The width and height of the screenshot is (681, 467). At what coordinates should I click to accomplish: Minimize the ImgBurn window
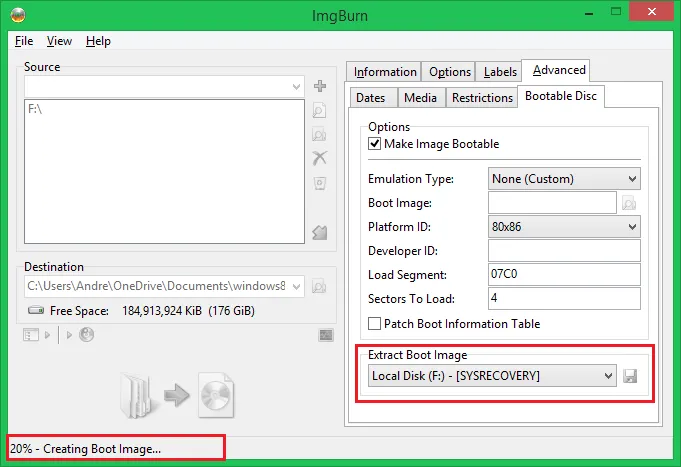[x=589, y=13]
